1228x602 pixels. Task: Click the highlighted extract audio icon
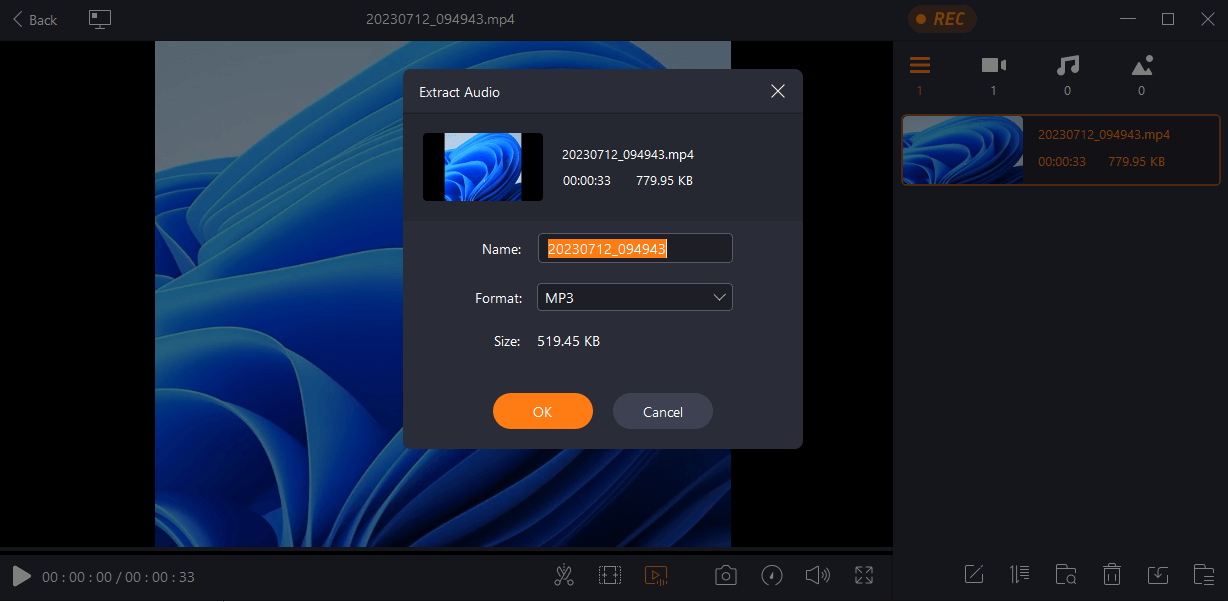click(656, 575)
